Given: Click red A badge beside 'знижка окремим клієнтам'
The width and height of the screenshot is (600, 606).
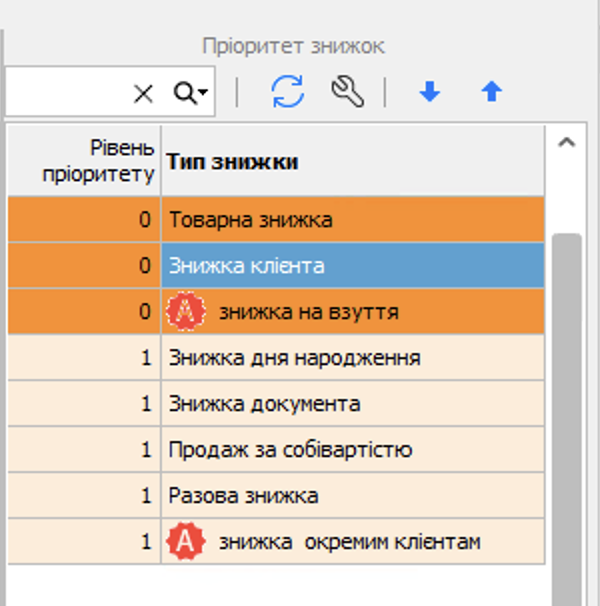Looking at the screenshot, I should pyautogui.click(x=186, y=541).
